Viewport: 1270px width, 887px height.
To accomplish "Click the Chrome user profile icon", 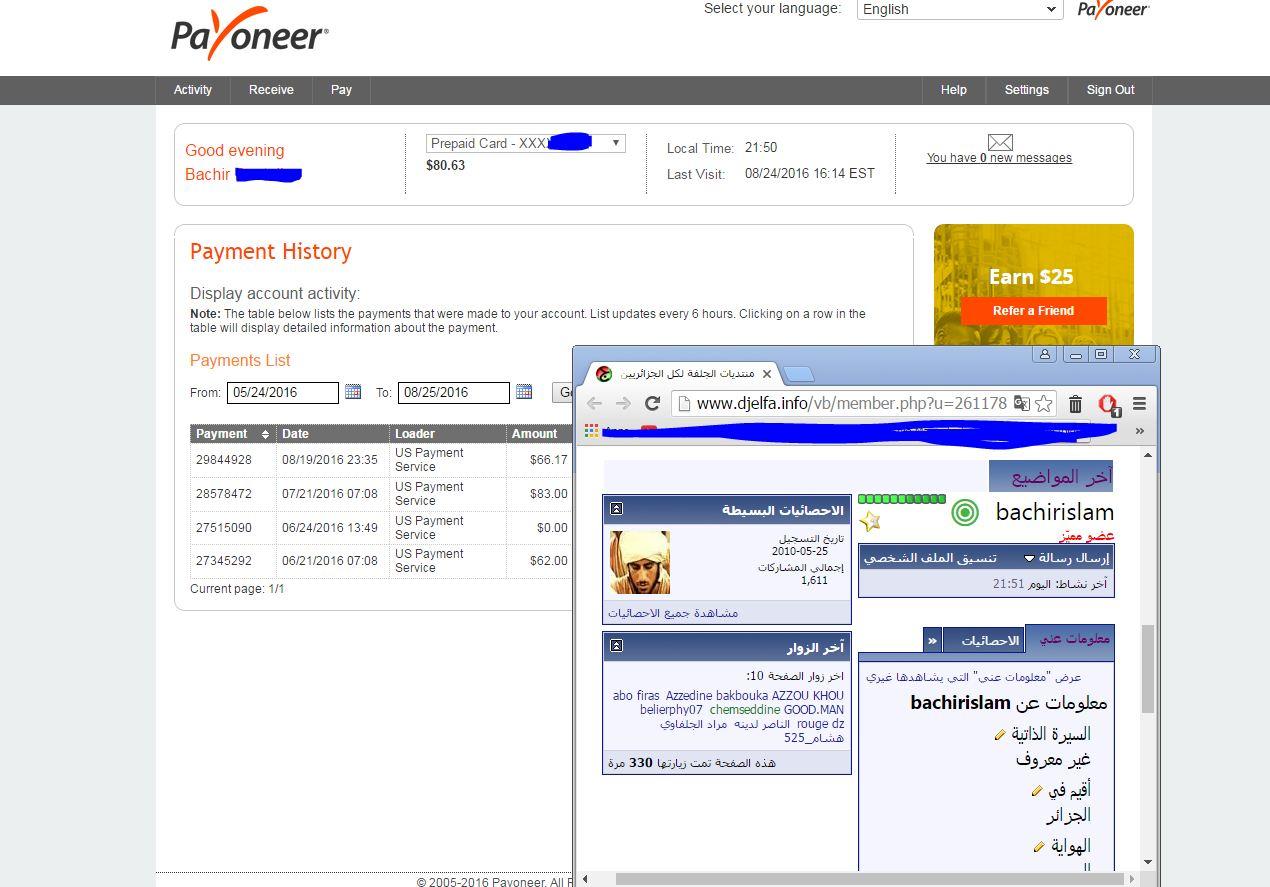I will pos(1045,354).
